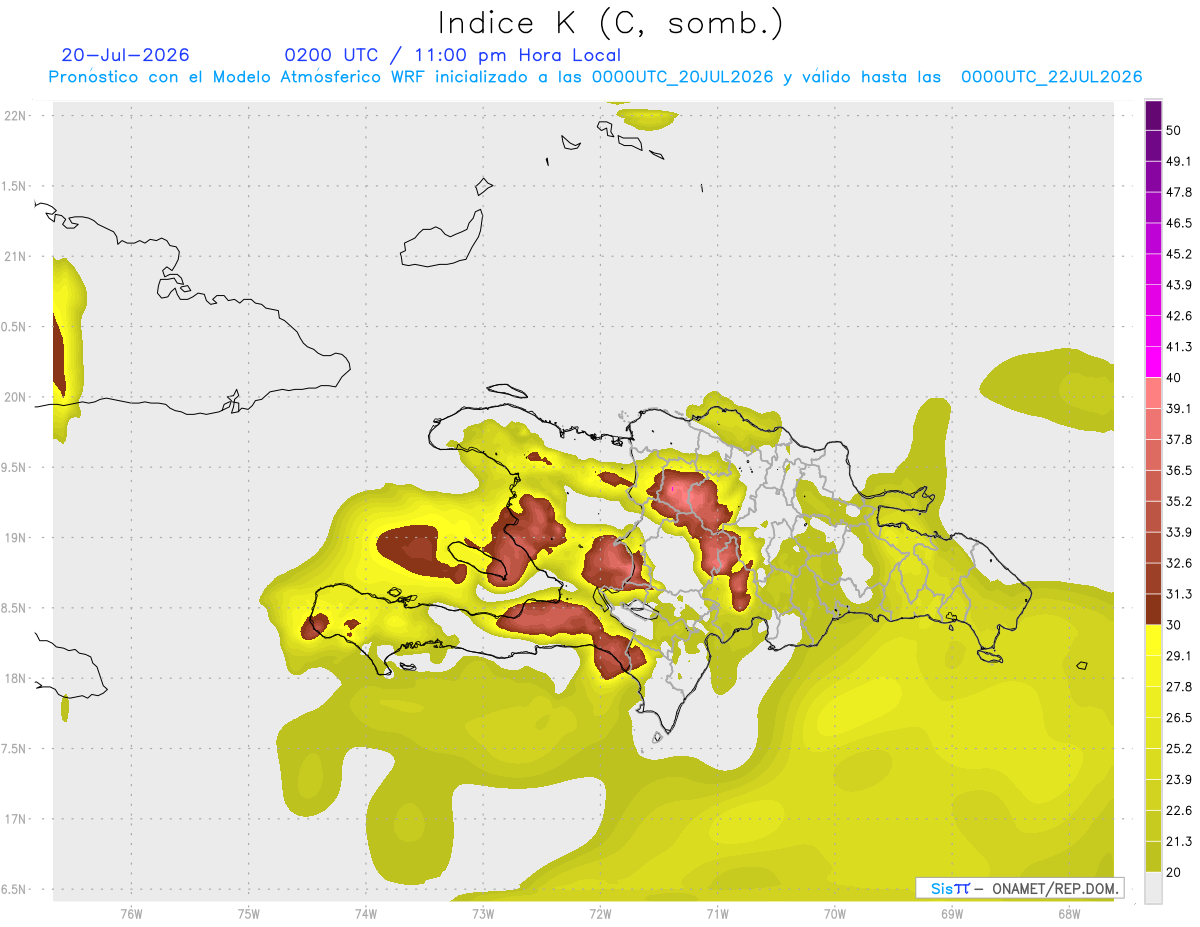Click the colorbar value "49.1"
The height and width of the screenshot is (927, 1200).
coord(1179,161)
